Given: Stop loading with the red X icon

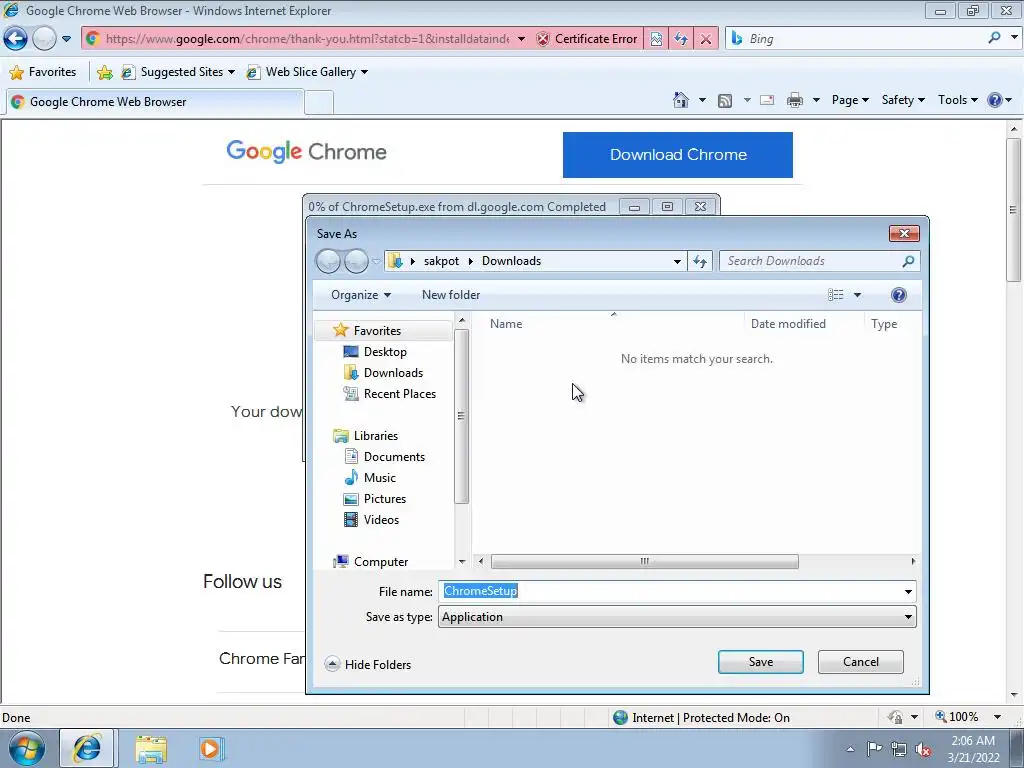Looking at the screenshot, I should click(x=706, y=39).
